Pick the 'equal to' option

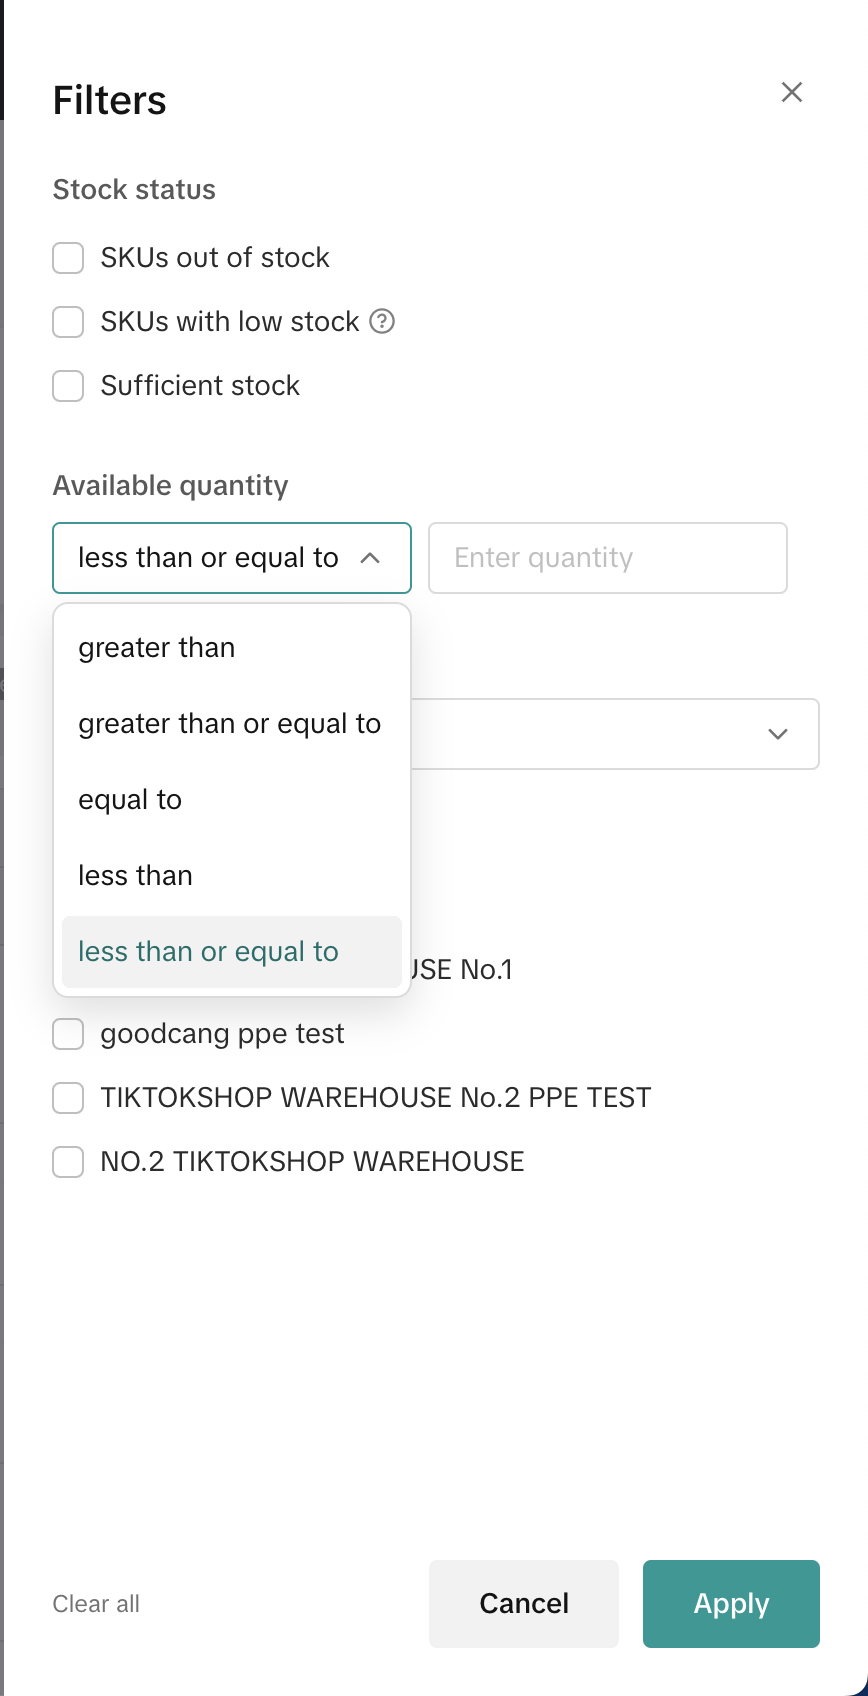[130, 800]
